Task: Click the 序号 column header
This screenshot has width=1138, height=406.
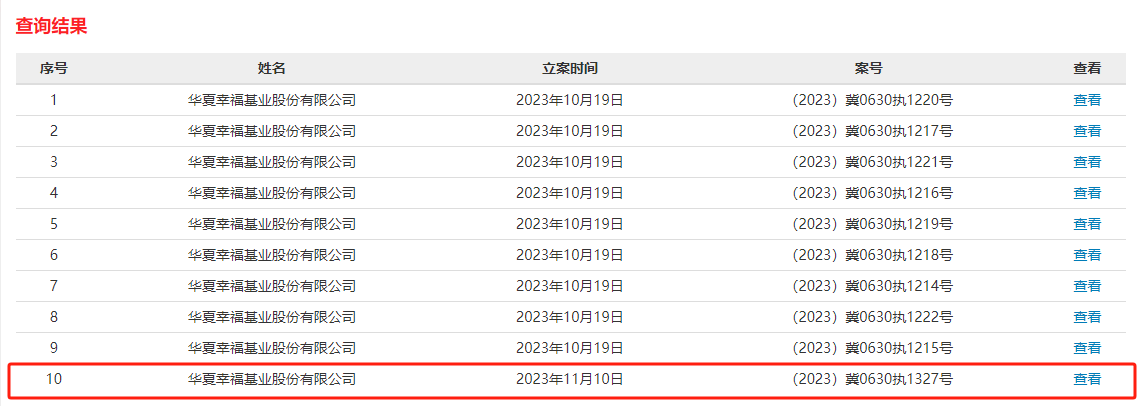Action: click(x=54, y=69)
